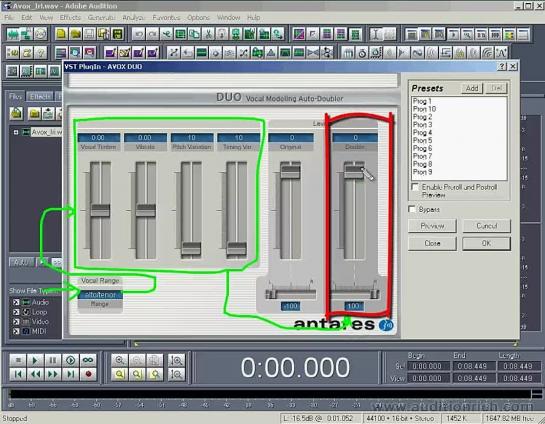Image resolution: width=545 pixels, height=424 pixels.
Task: Click Play to End circled-arrow button
Action: point(71,360)
